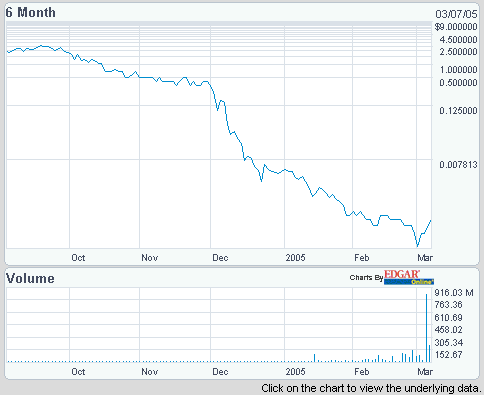Click the 458.02 volume axis label
The width and height of the screenshot is (484, 395).
(448, 330)
